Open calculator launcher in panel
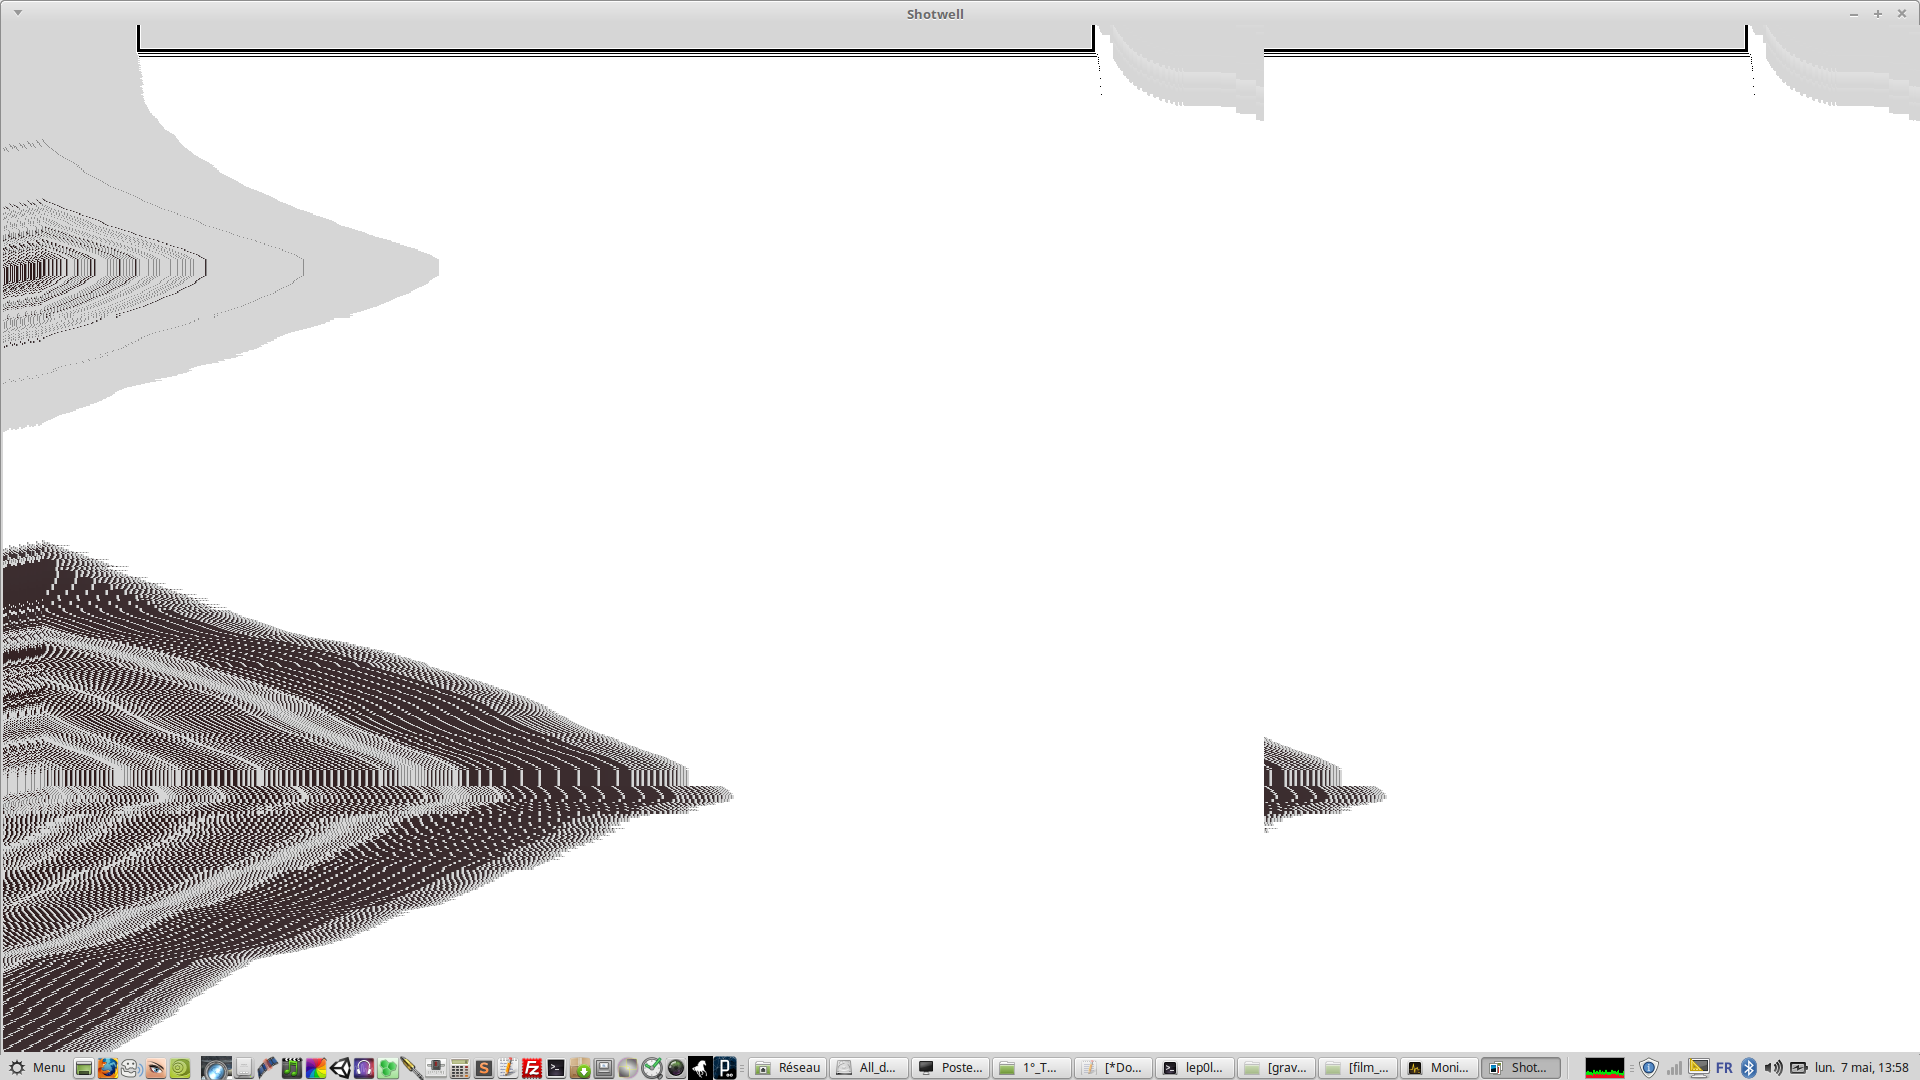Screen dimensions: 1920x1080 [x=460, y=1068]
